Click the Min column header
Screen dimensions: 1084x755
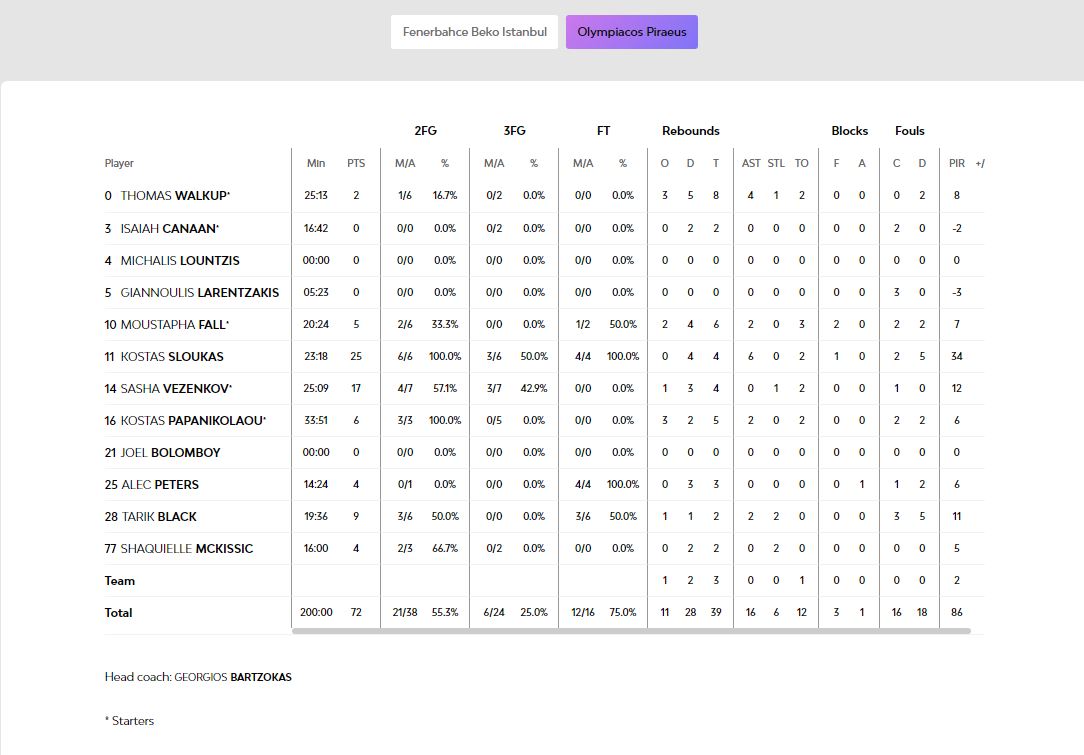316,163
